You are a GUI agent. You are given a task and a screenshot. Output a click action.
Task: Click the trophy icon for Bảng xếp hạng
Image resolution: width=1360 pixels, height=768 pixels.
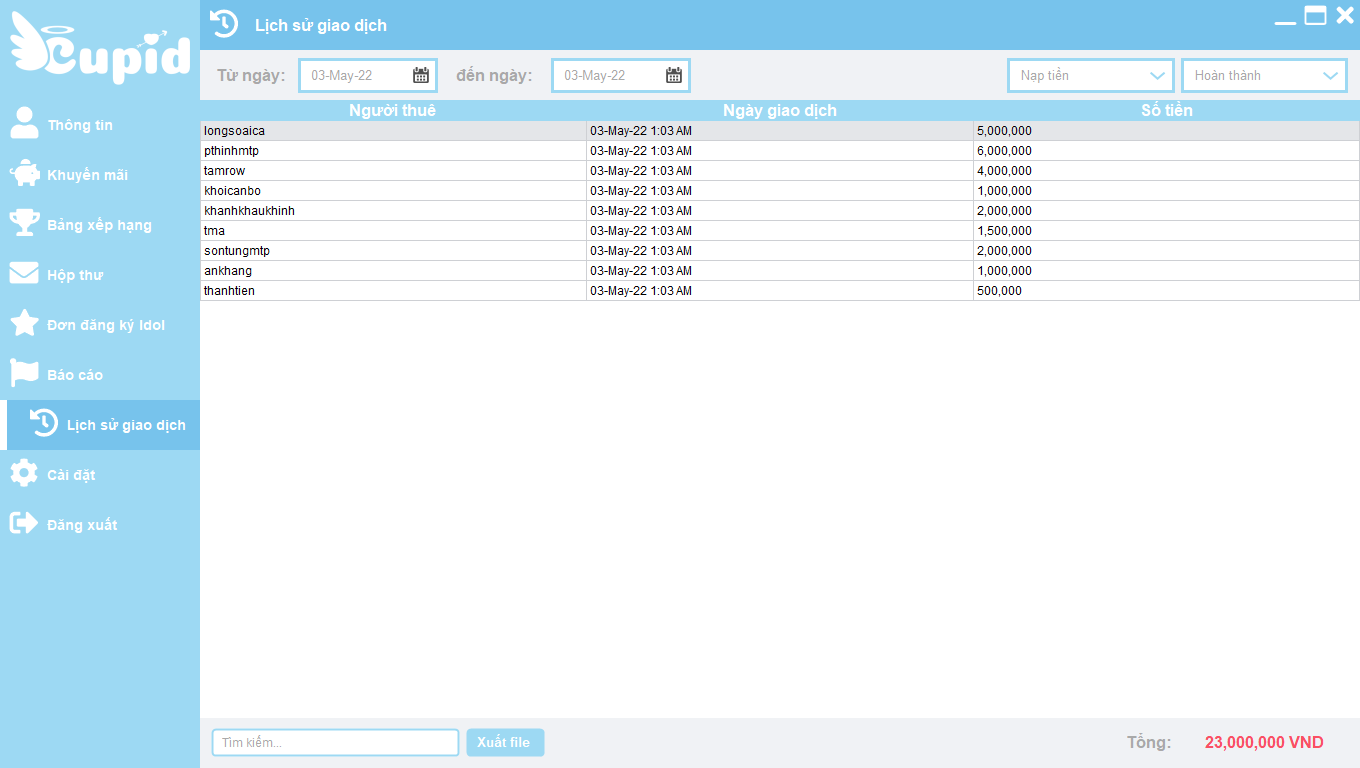(24, 223)
